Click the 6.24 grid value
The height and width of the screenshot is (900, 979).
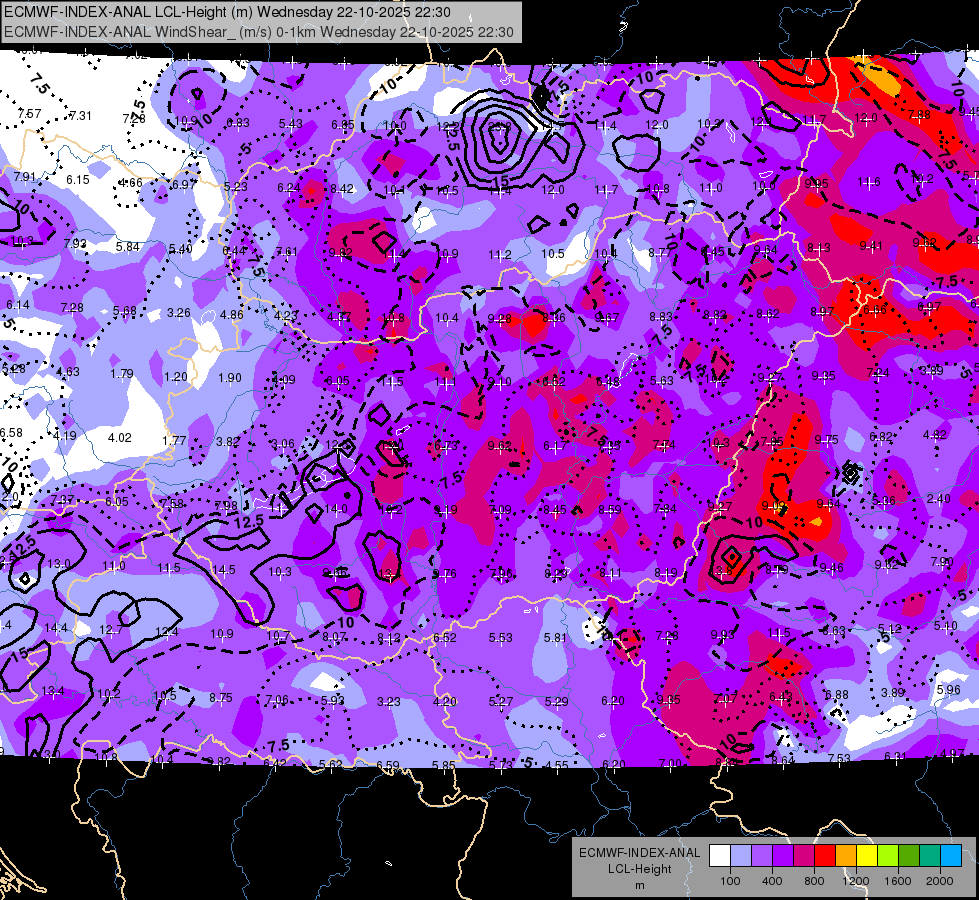point(289,187)
